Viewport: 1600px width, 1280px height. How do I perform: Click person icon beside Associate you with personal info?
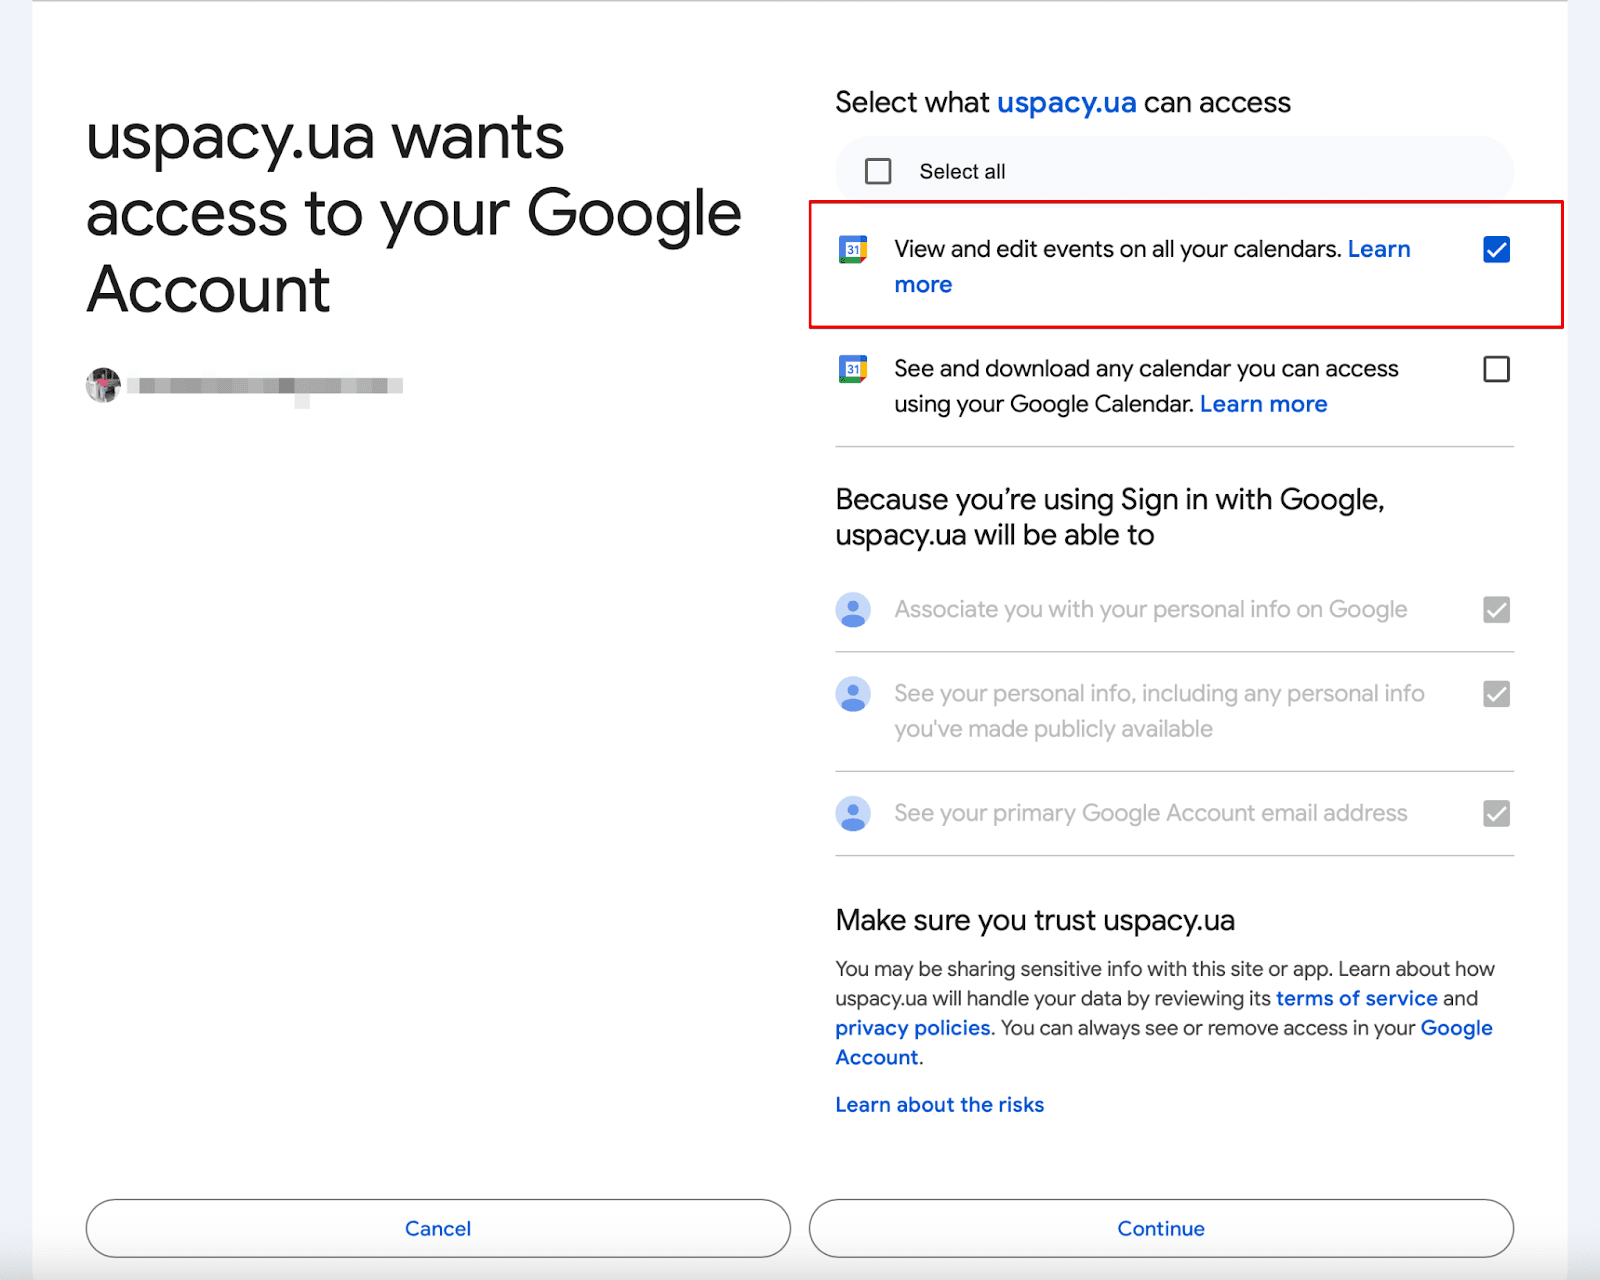pyautogui.click(x=853, y=610)
